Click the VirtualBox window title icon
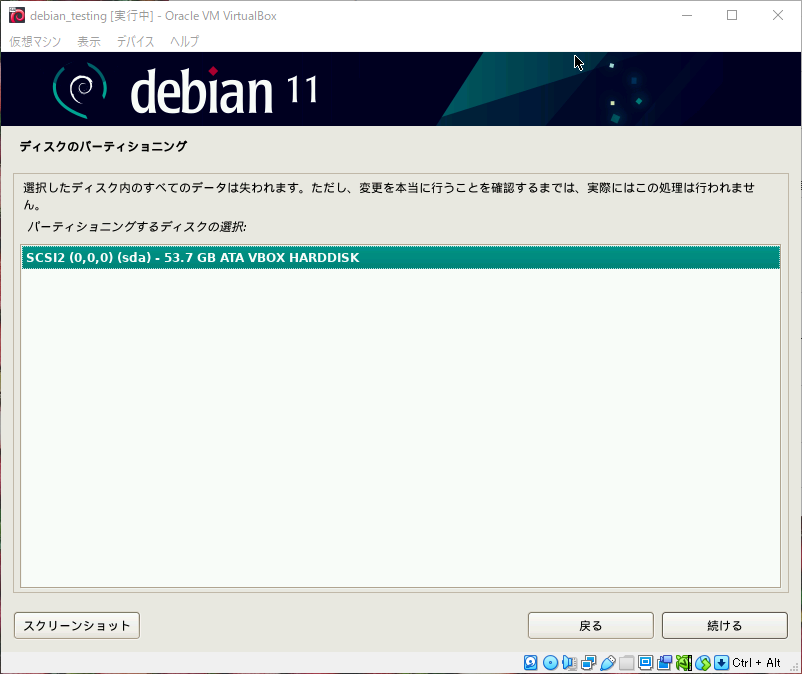The image size is (802, 674). (x=17, y=15)
